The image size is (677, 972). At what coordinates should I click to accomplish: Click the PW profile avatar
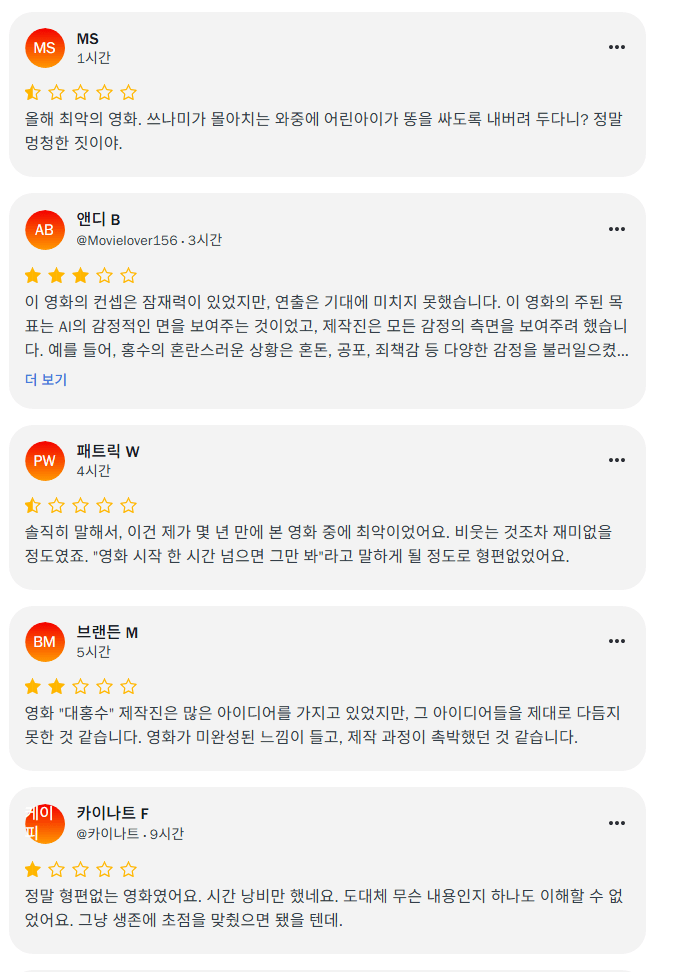tap(44, 461)
